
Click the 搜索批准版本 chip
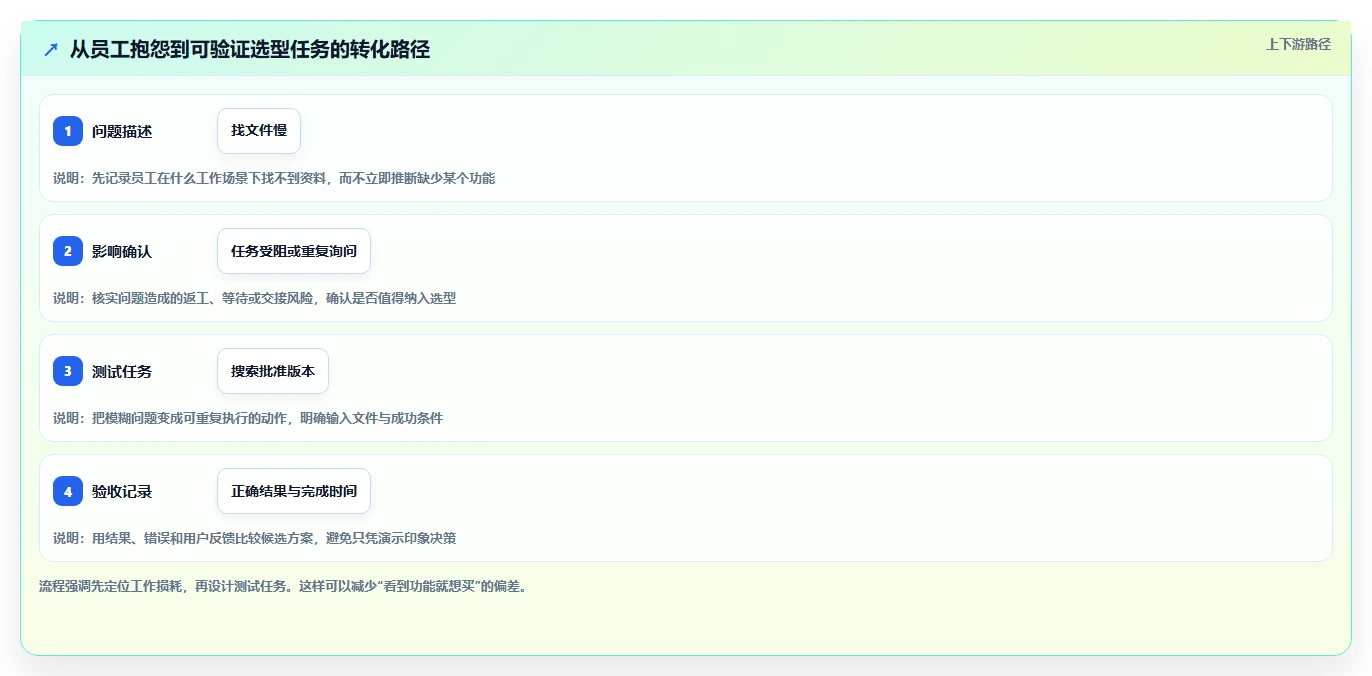pos(273,371)
